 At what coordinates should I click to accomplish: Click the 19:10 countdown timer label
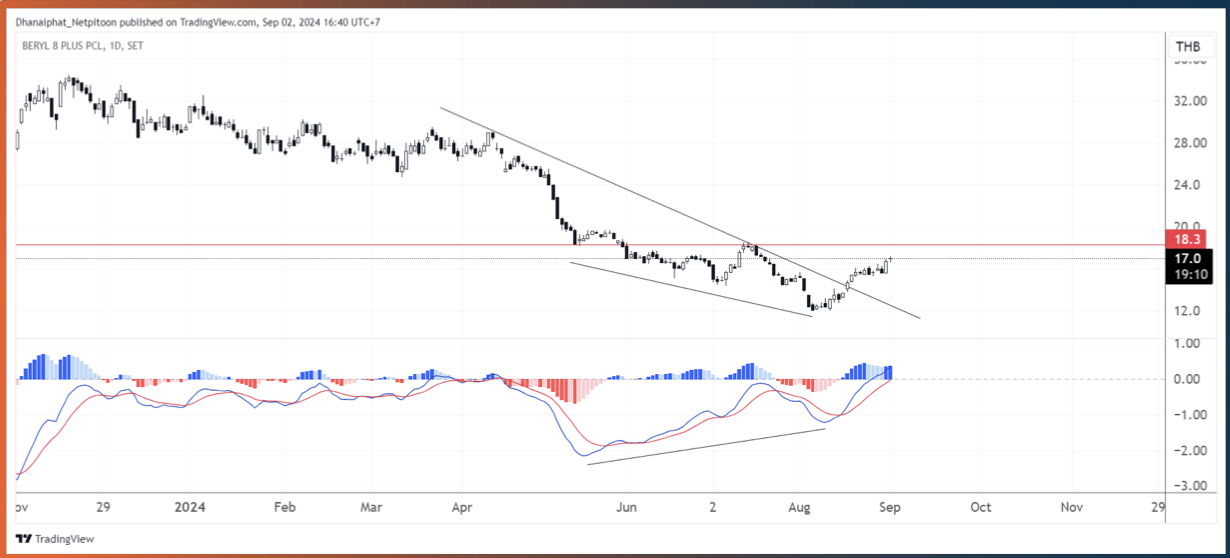point(1188,275)
